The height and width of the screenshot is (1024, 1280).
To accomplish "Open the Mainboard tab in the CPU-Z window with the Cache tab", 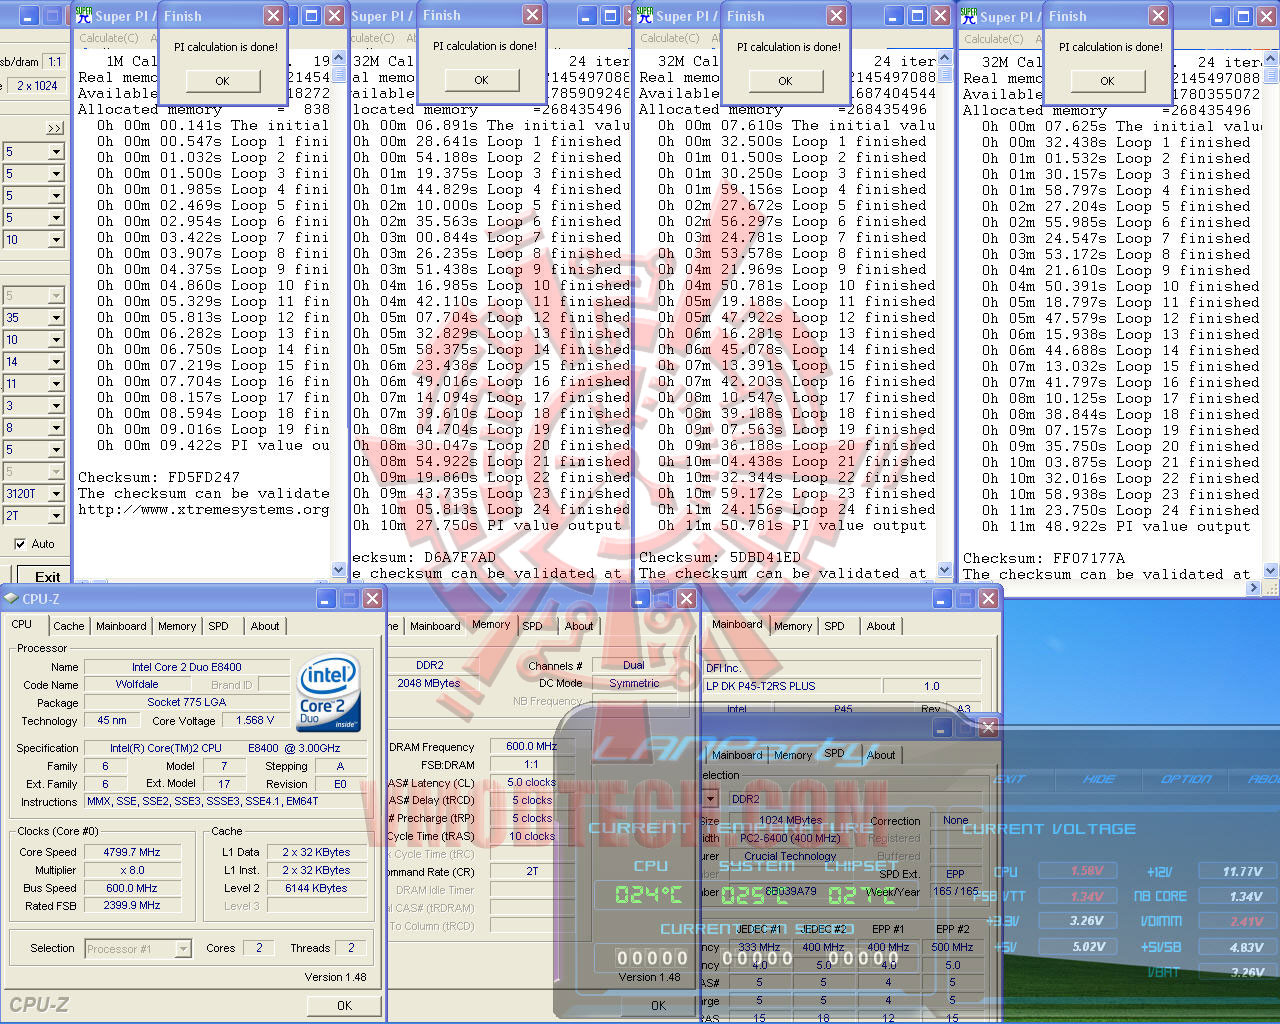I will pos(121,626).
